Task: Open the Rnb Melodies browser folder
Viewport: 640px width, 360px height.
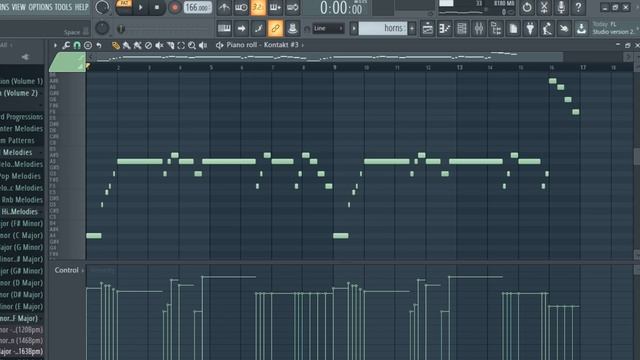Action: click(x=22, y=200)
